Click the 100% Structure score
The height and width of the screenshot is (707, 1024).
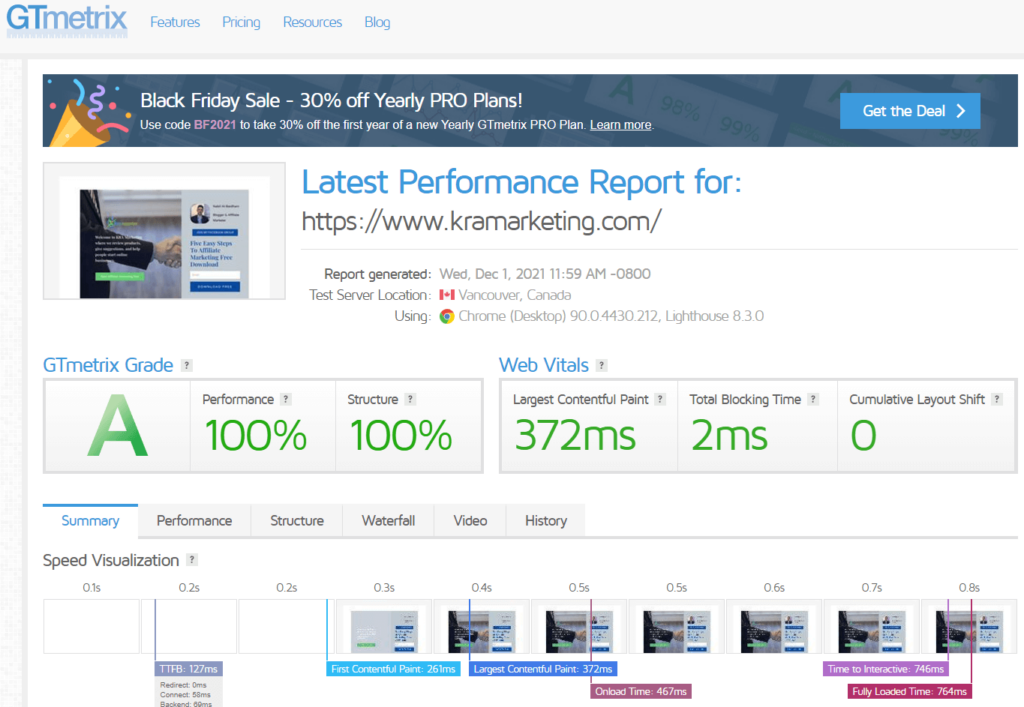point(401,435)
